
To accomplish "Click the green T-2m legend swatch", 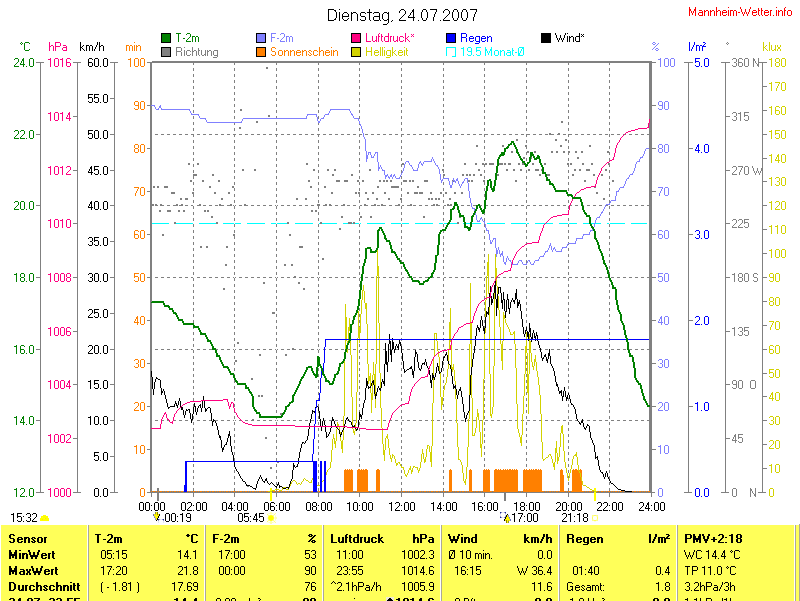I will [x=166, y=38].
